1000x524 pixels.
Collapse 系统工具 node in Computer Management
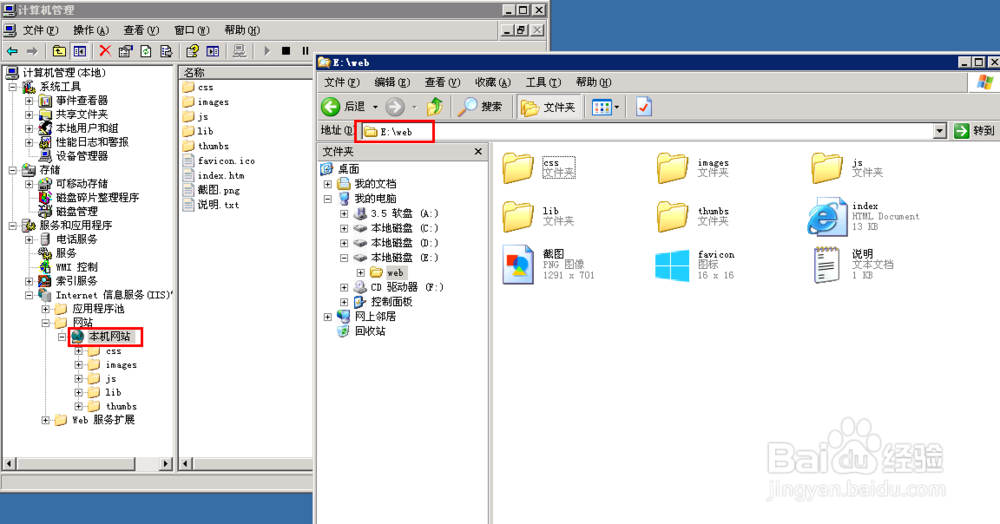(x=13, y=86)
